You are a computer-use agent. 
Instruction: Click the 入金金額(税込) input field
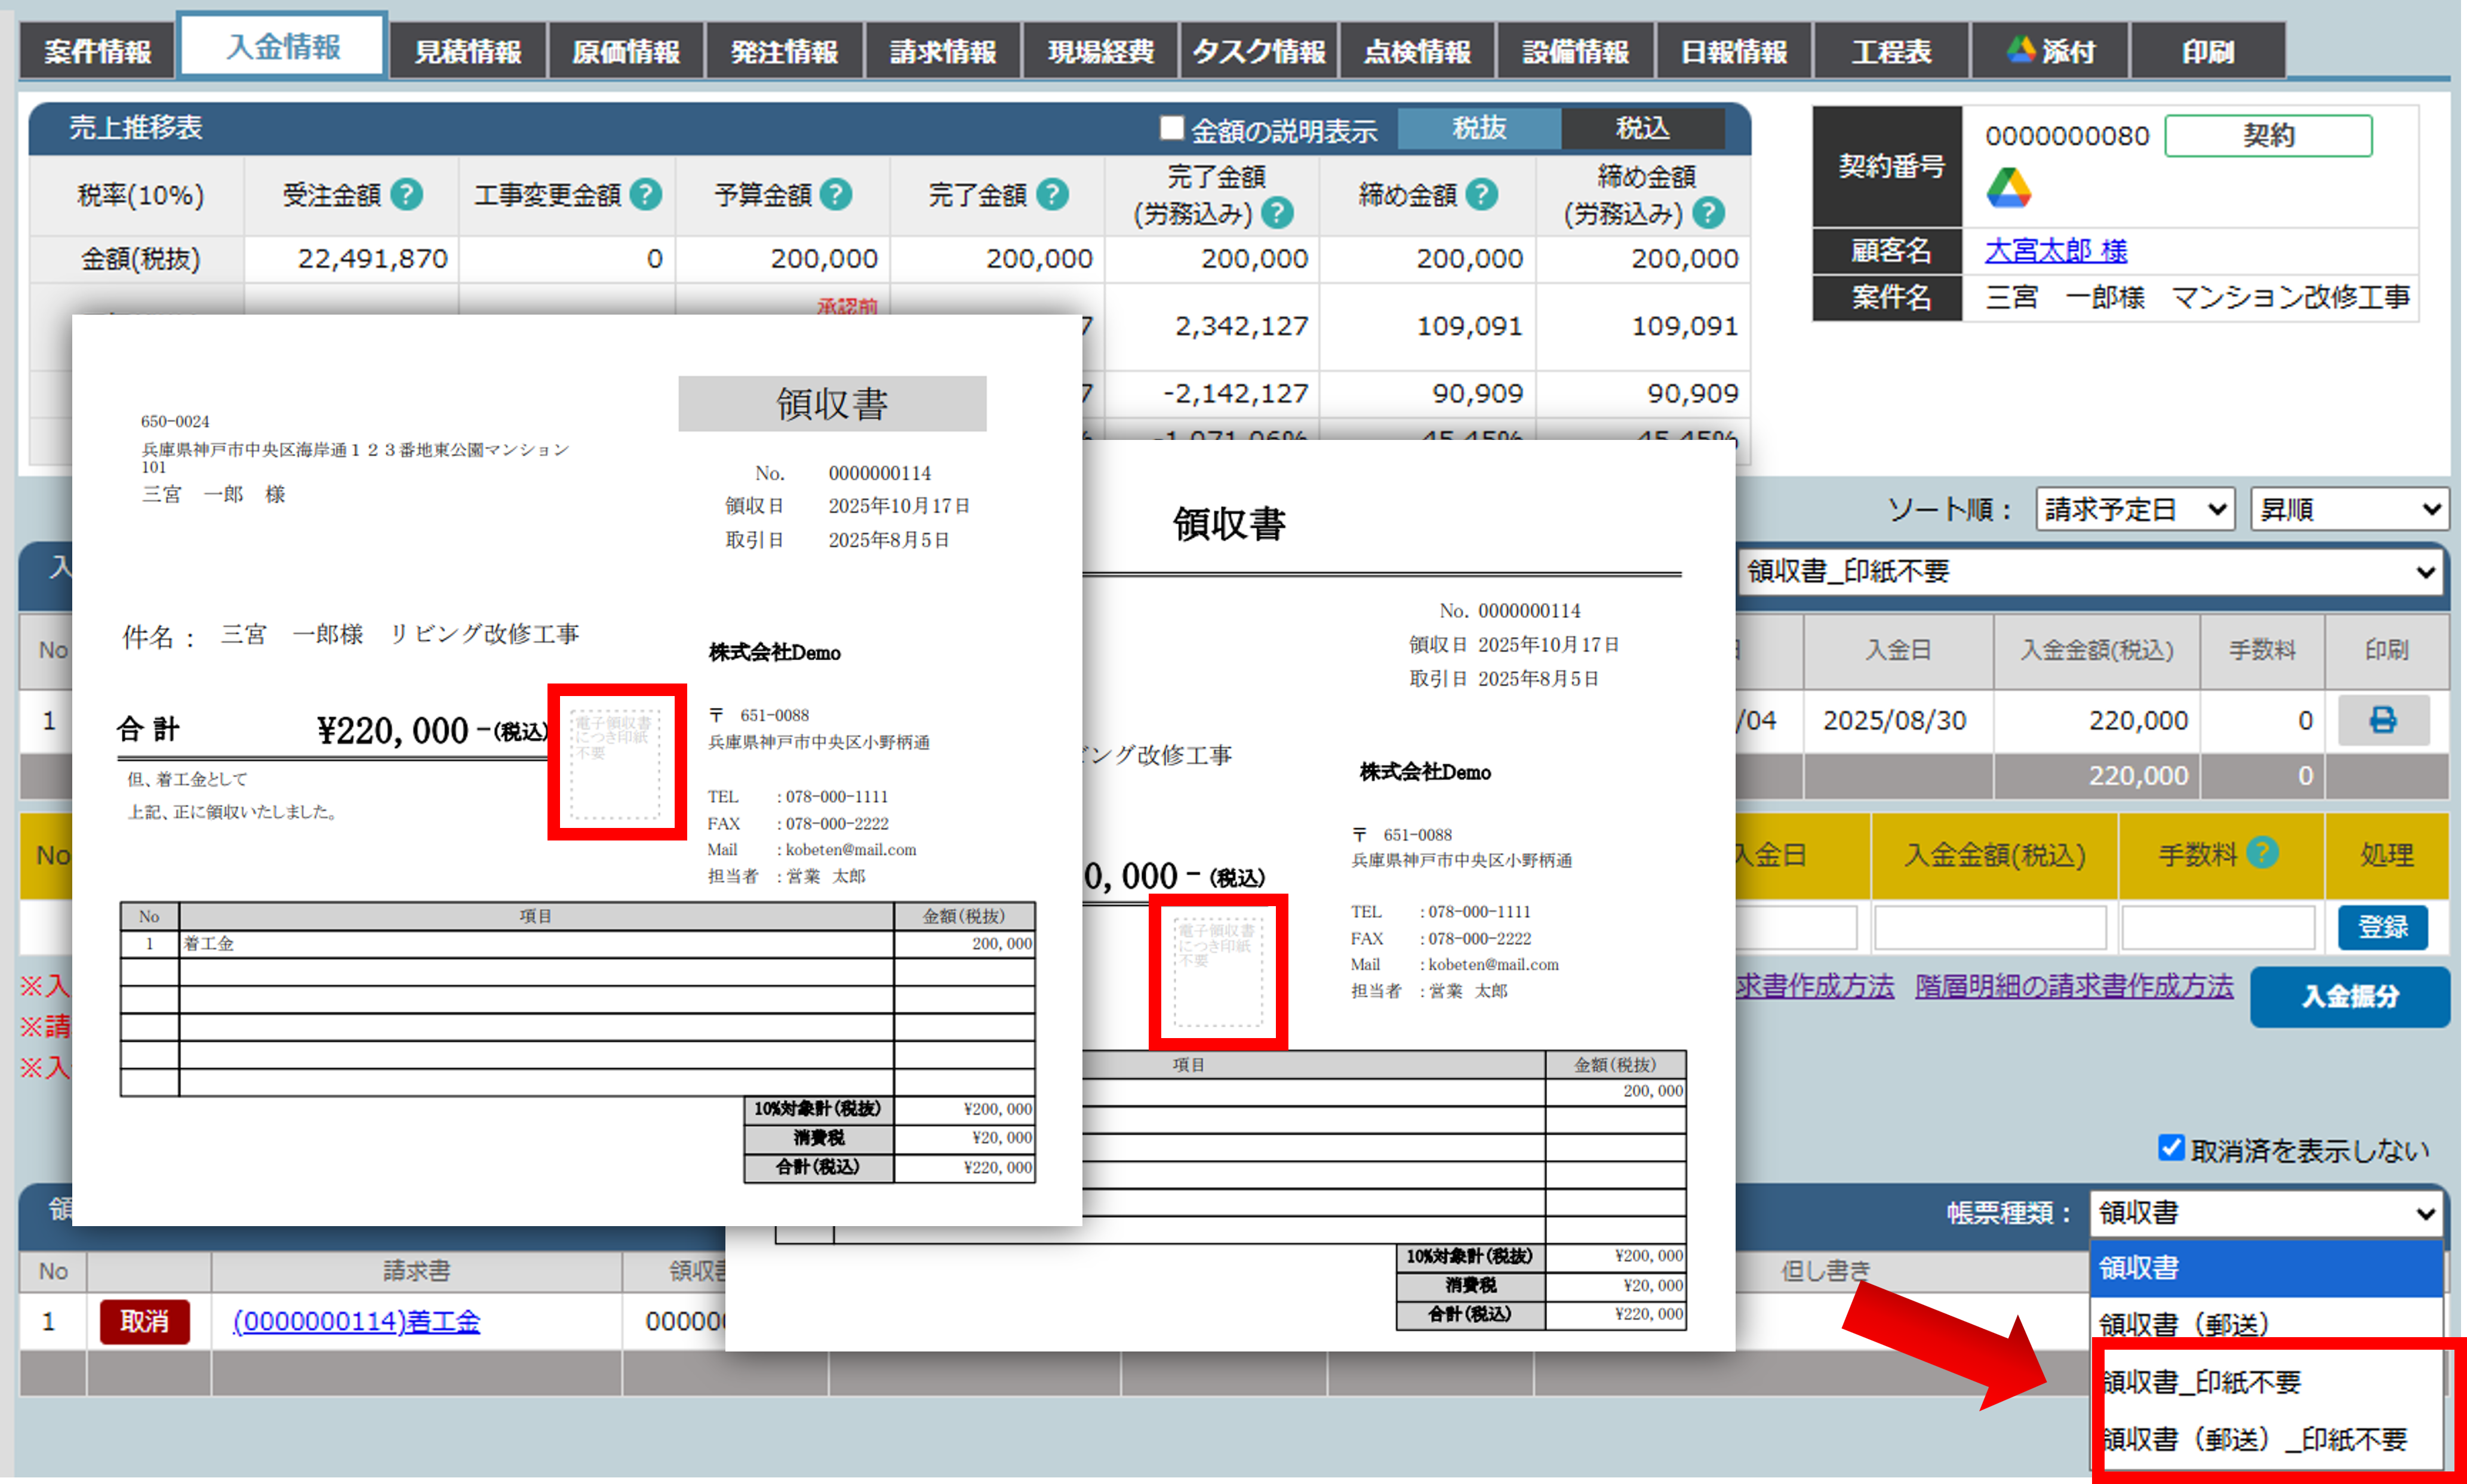pyautogui.click(x=1989, y=927)
